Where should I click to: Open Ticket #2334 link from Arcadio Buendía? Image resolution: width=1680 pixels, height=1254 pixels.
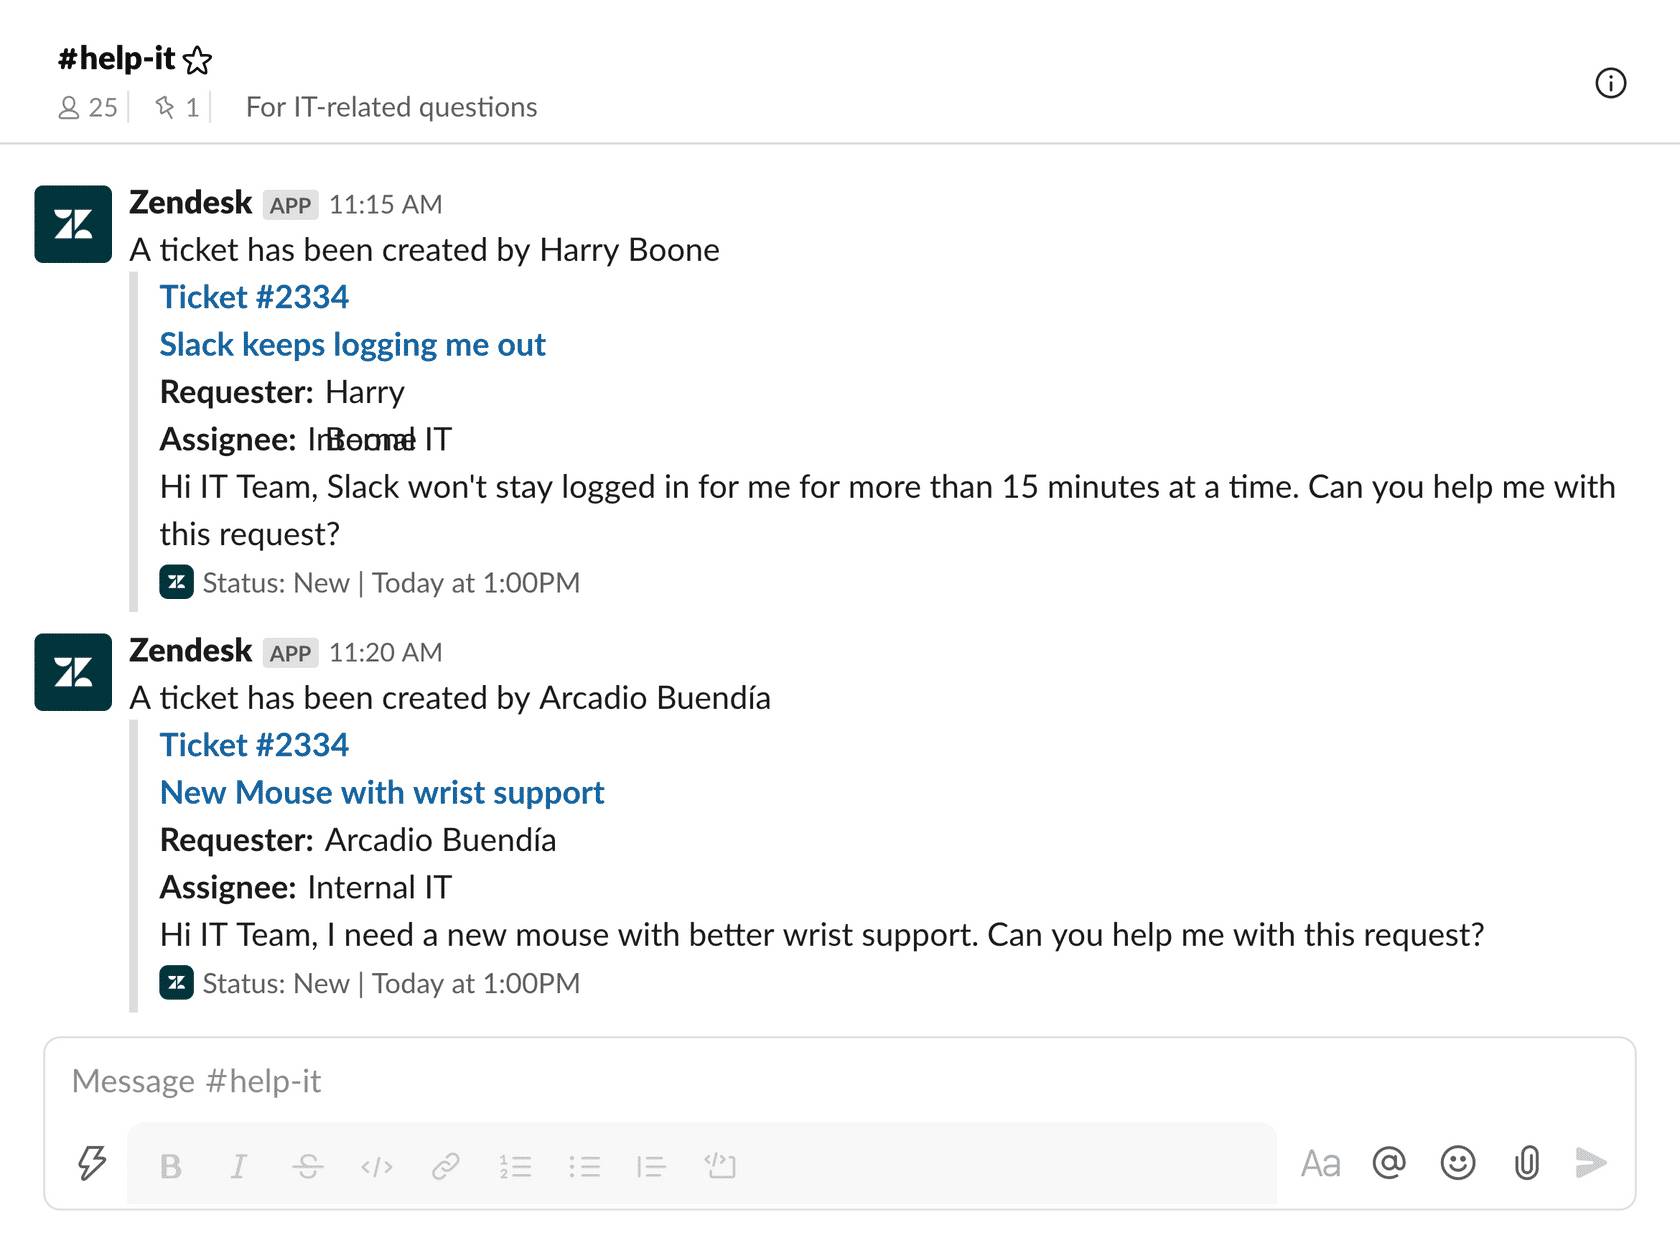254,745
